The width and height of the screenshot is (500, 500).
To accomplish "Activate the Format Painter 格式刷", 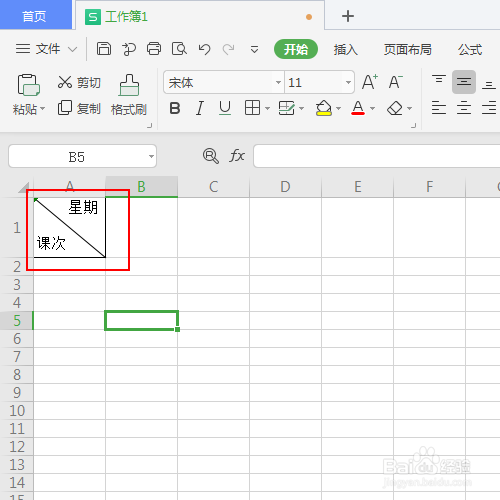I will pos(129,95).
